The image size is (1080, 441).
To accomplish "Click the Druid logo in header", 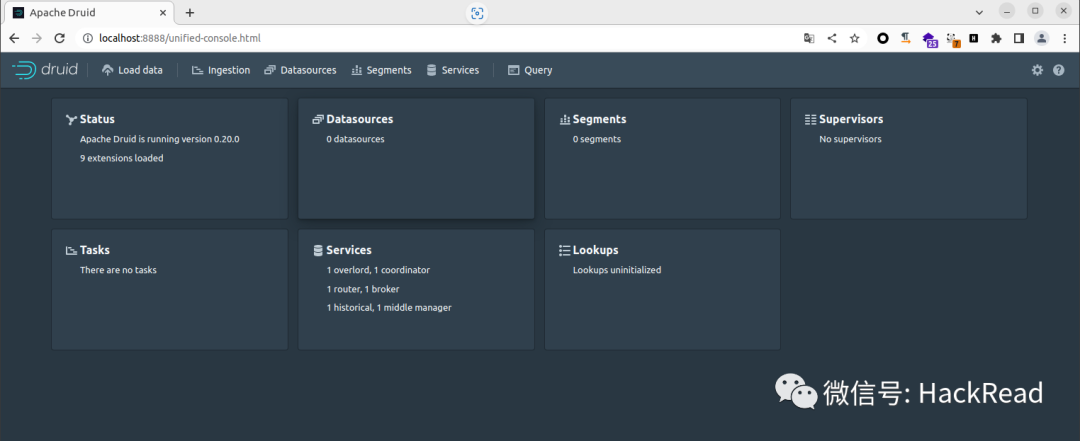I will tap(45, 70).
